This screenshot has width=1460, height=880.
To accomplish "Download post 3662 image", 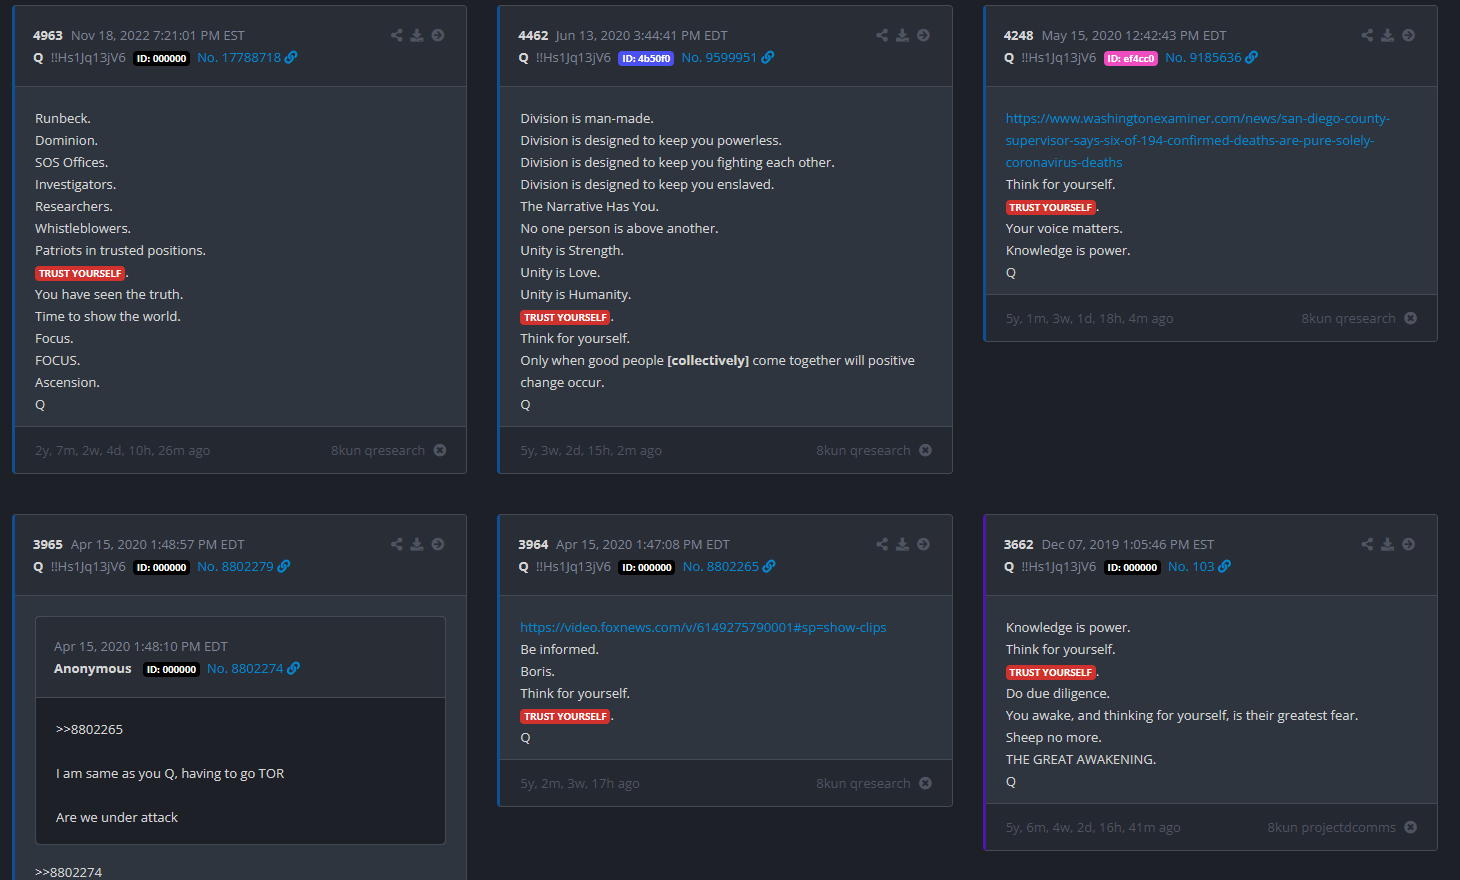I will 1387,544.
